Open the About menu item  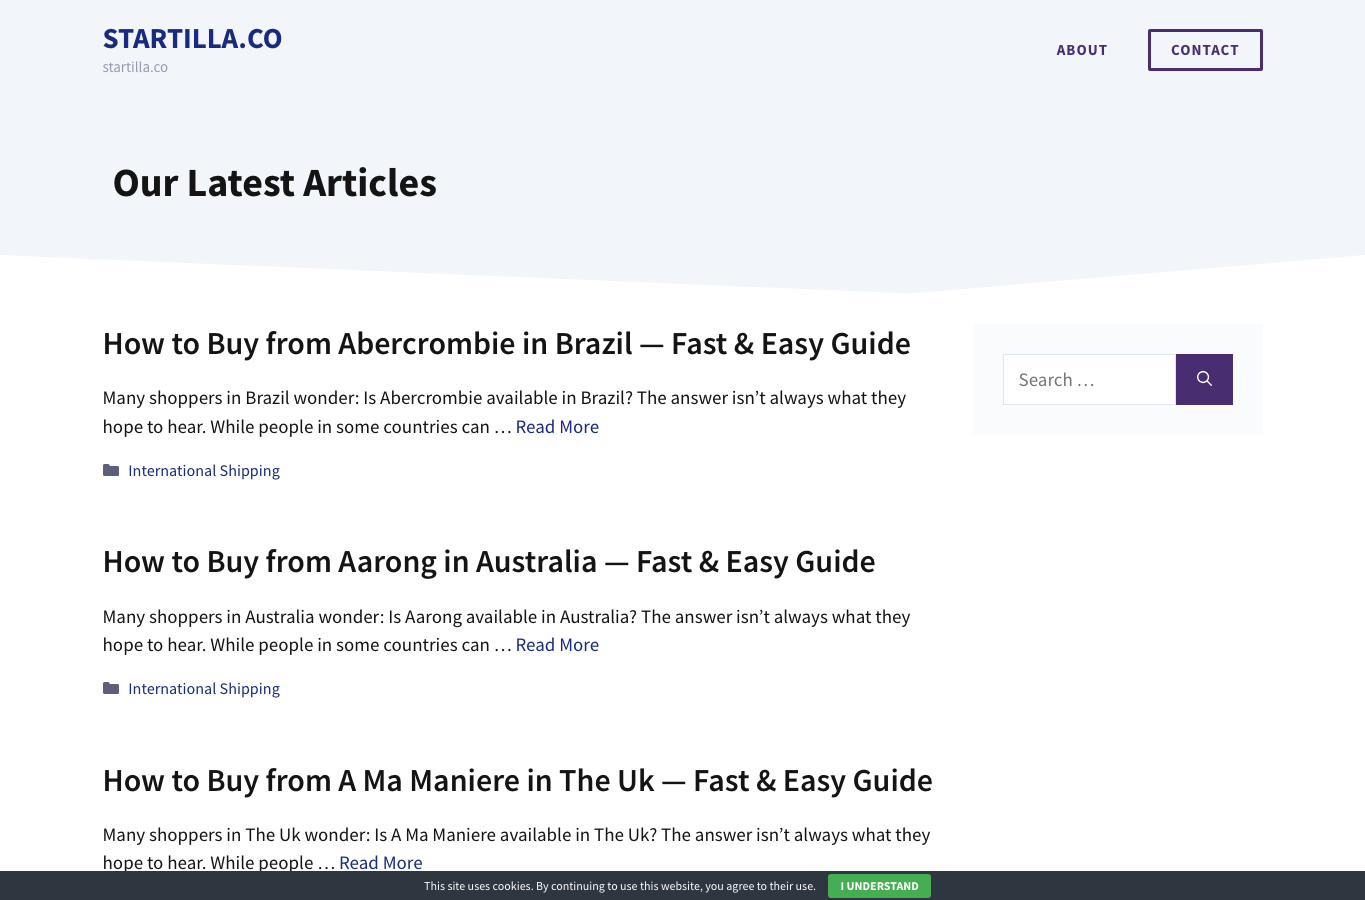(1082, 50)
